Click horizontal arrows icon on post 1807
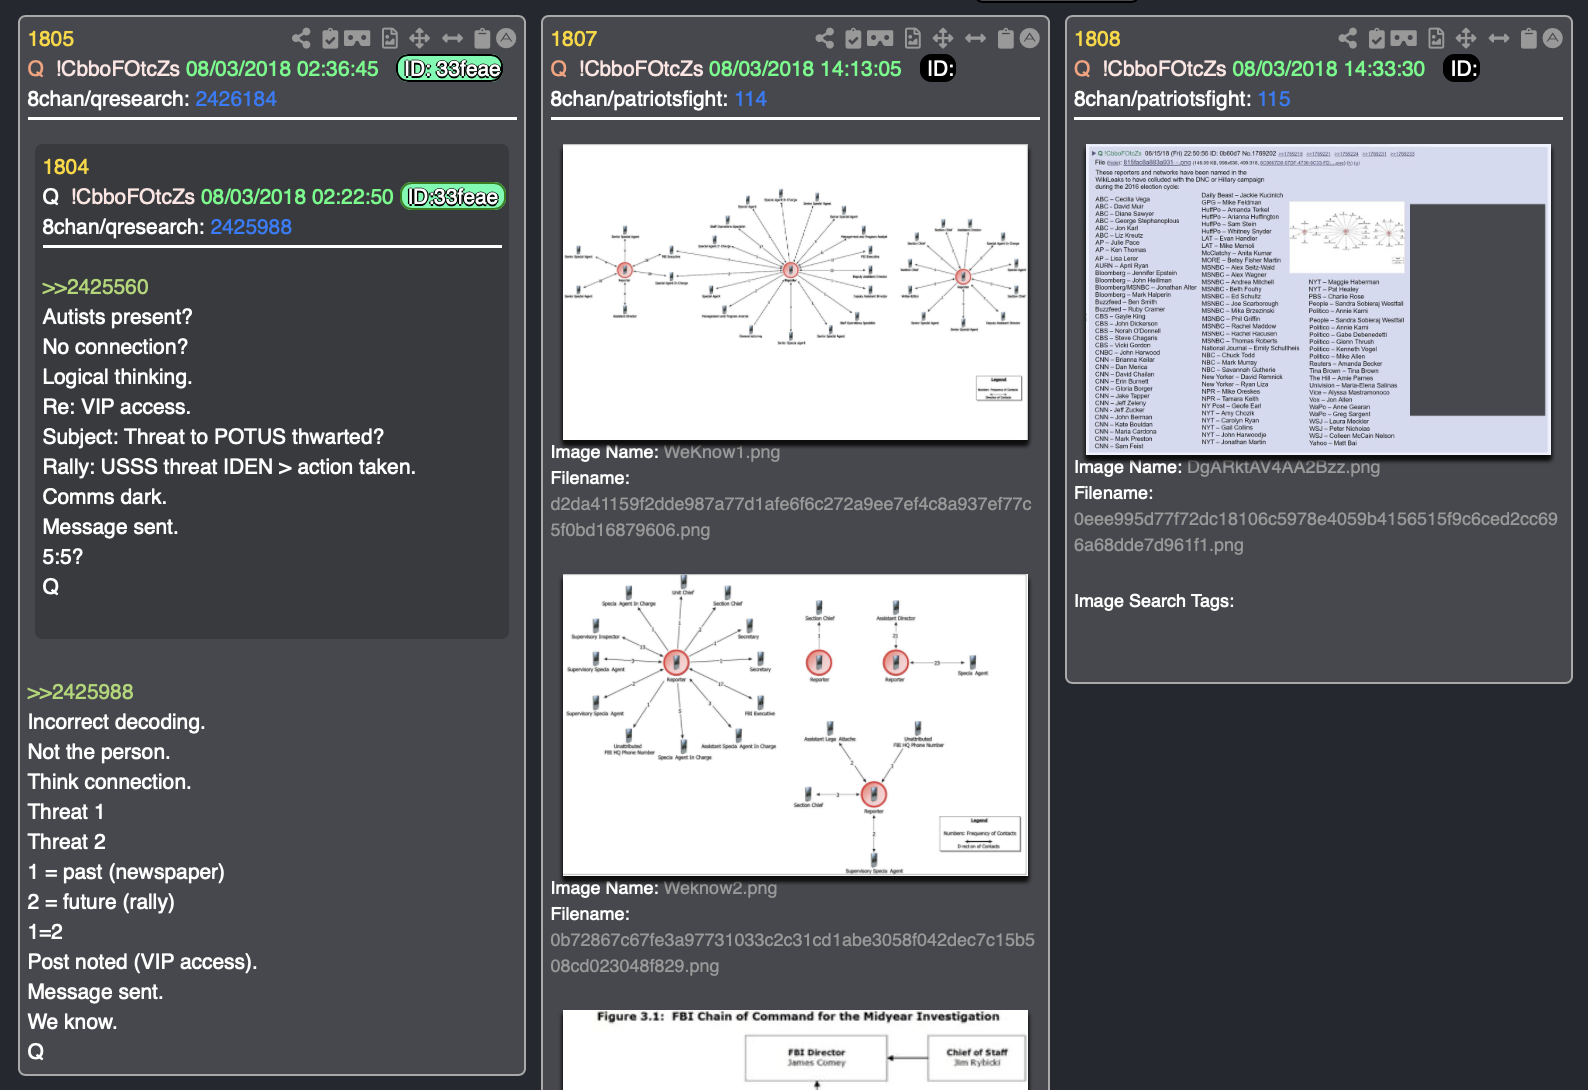 click(x=975, y=38)
